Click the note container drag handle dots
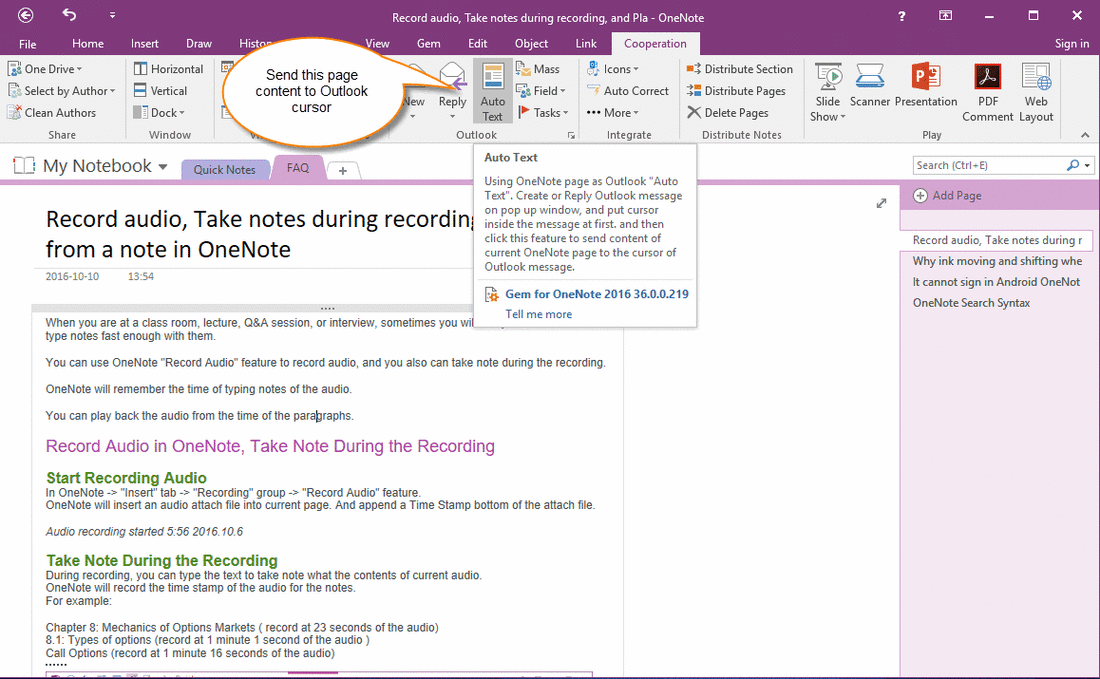 point(327,308)
